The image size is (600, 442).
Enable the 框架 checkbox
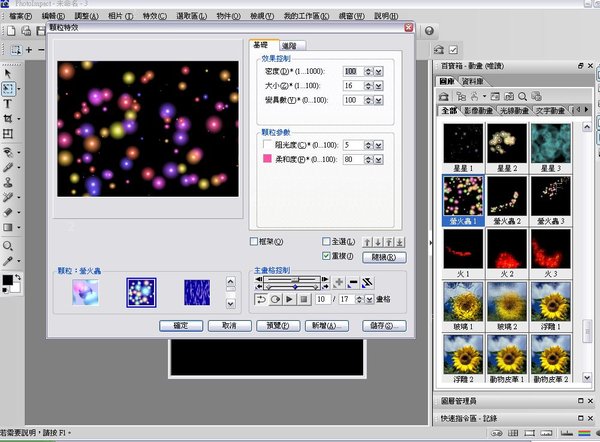point(254,241)
